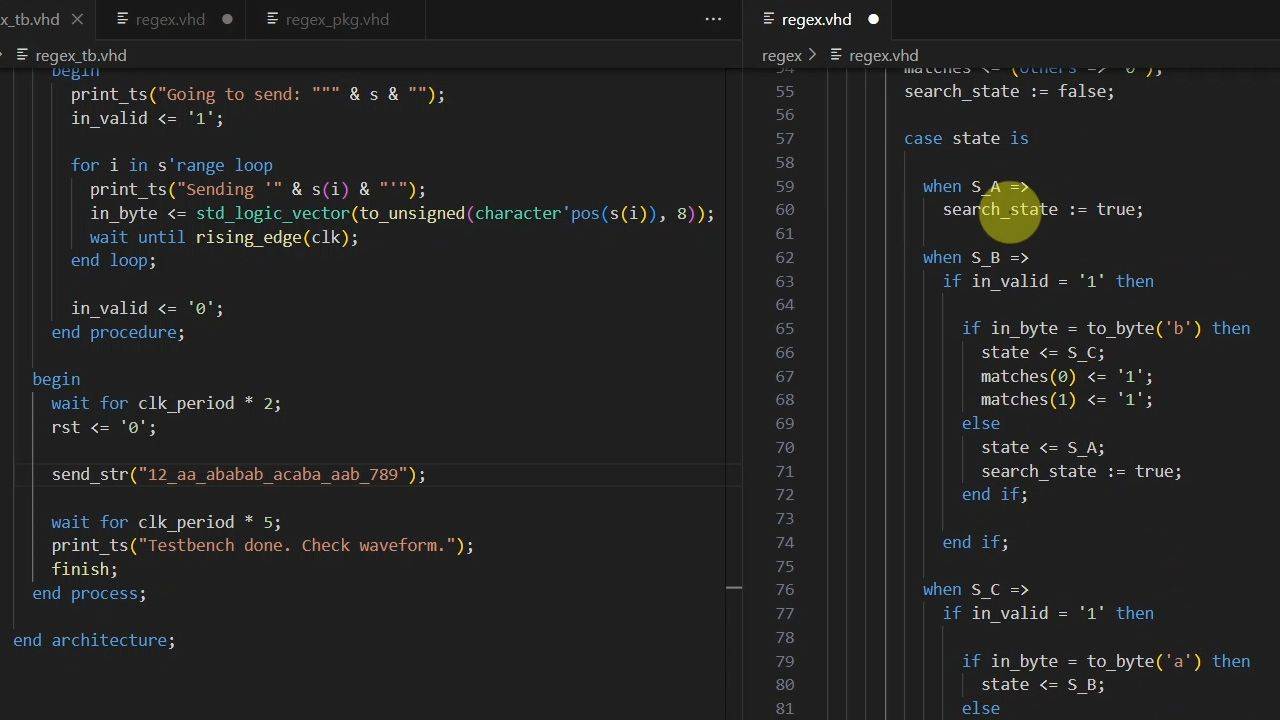Click file icon on right group's regex.vhd tab
The width and height of the screenshot is (1280, 720).
pos(768,19)
